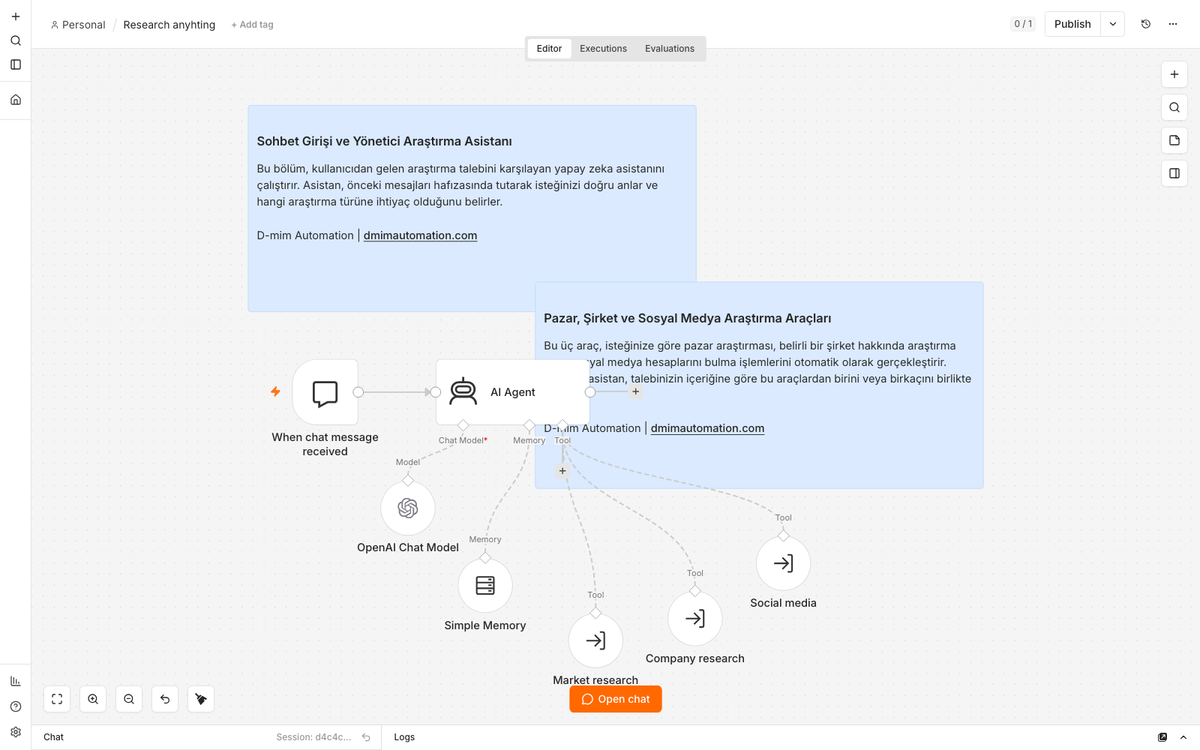Toggle the right side panel icon

[x=1174, y=173]
